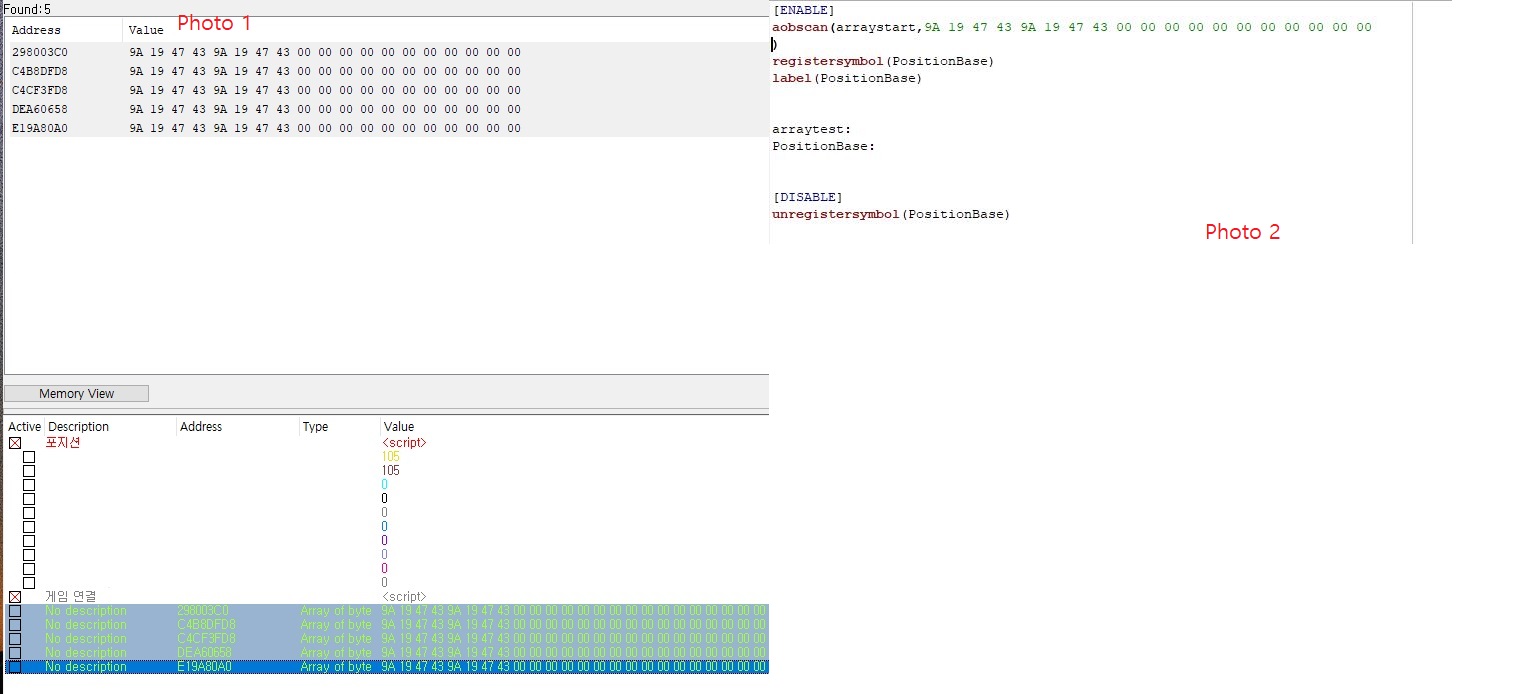
Task: Click Value header in the found results list
Action: pos(146,30)
